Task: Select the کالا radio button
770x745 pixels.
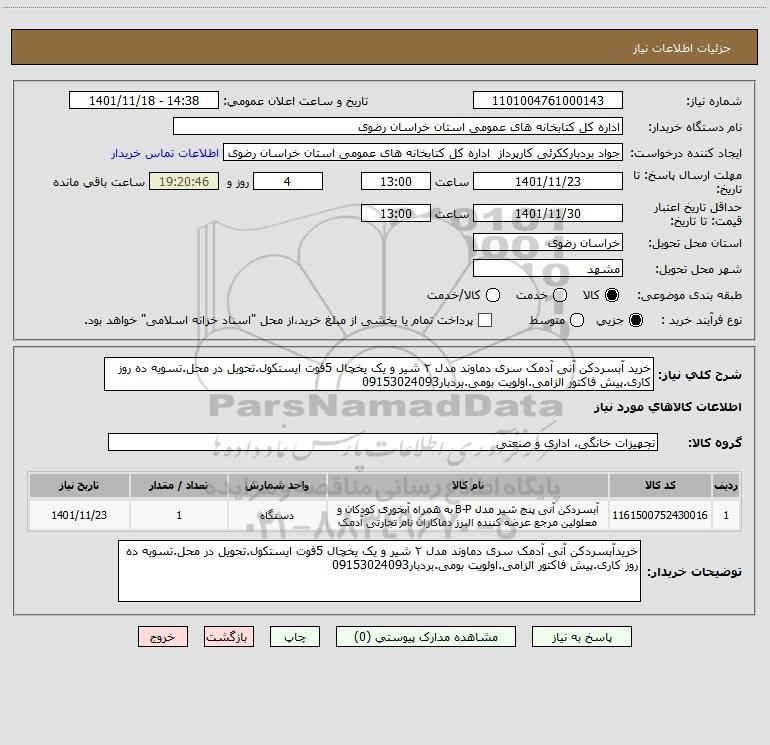Action: [612, 295]
